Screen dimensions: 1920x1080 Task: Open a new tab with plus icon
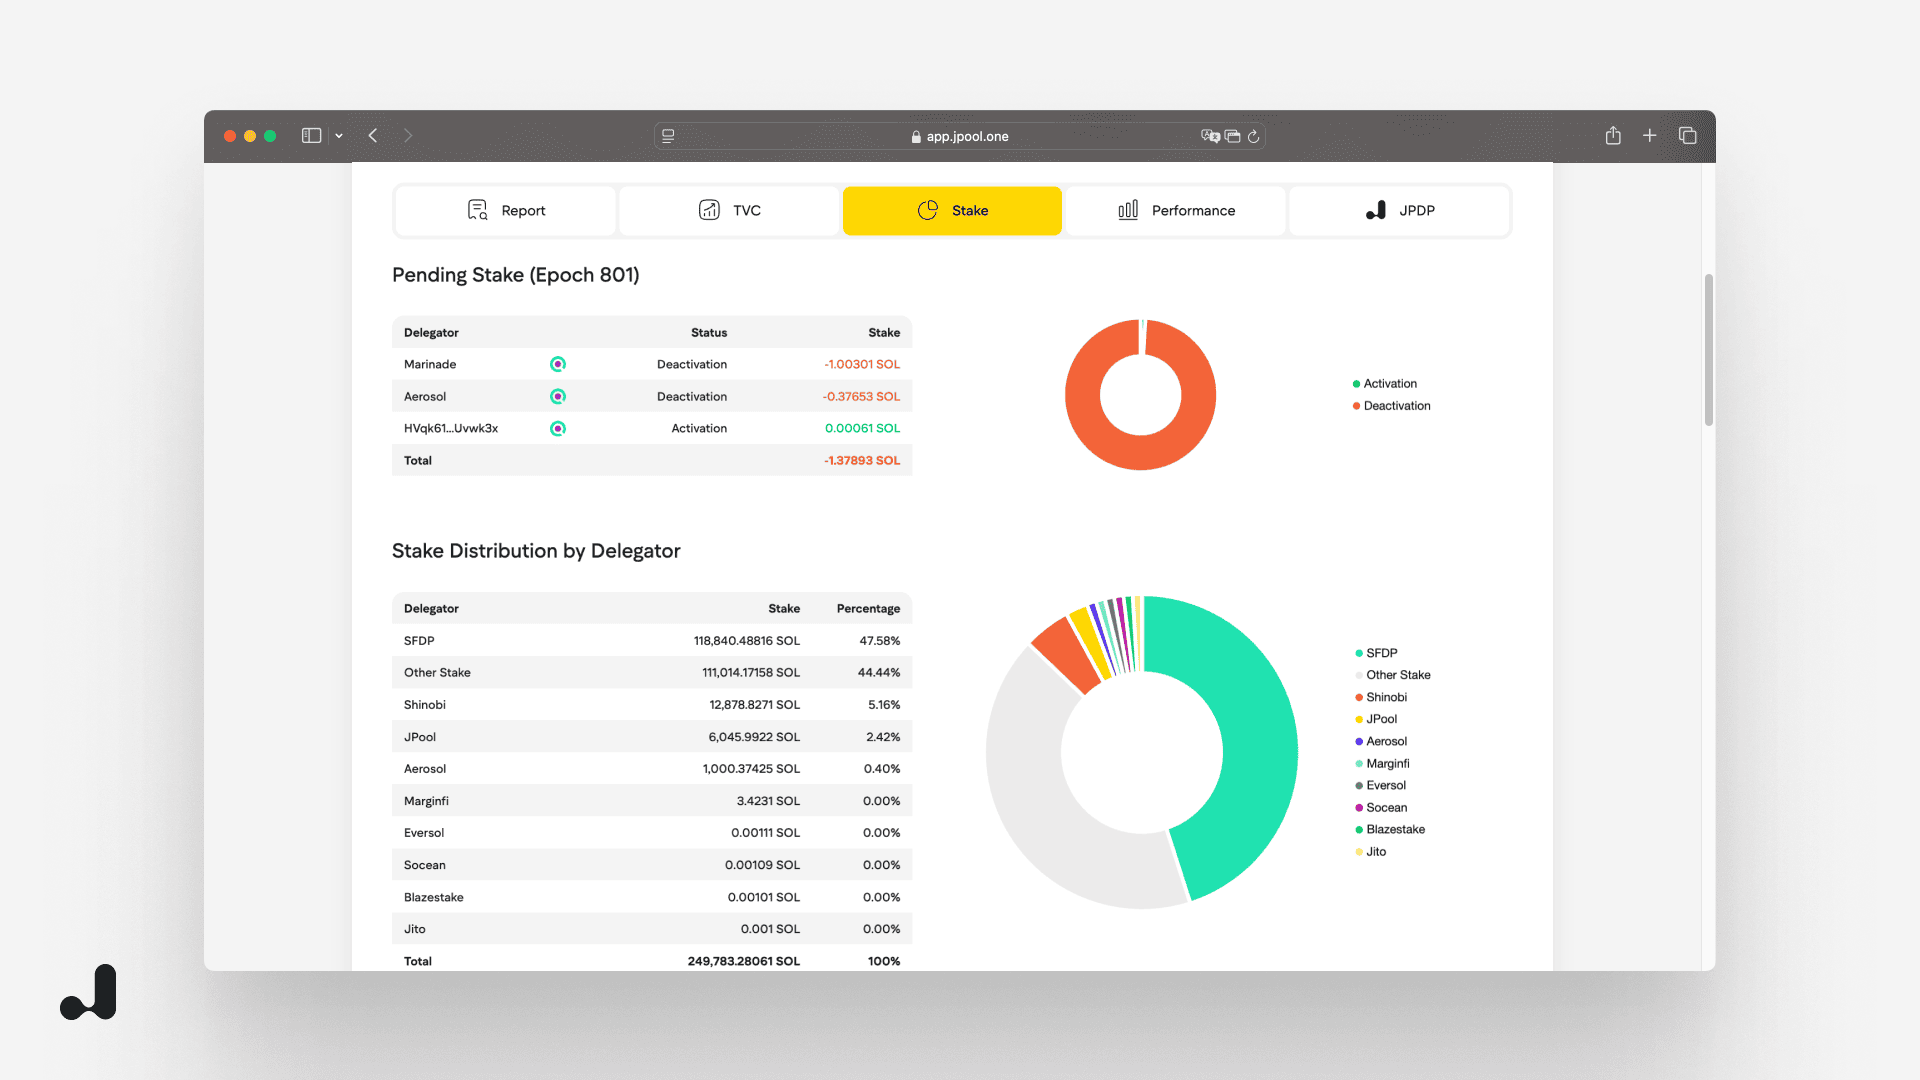[1650, 136]
